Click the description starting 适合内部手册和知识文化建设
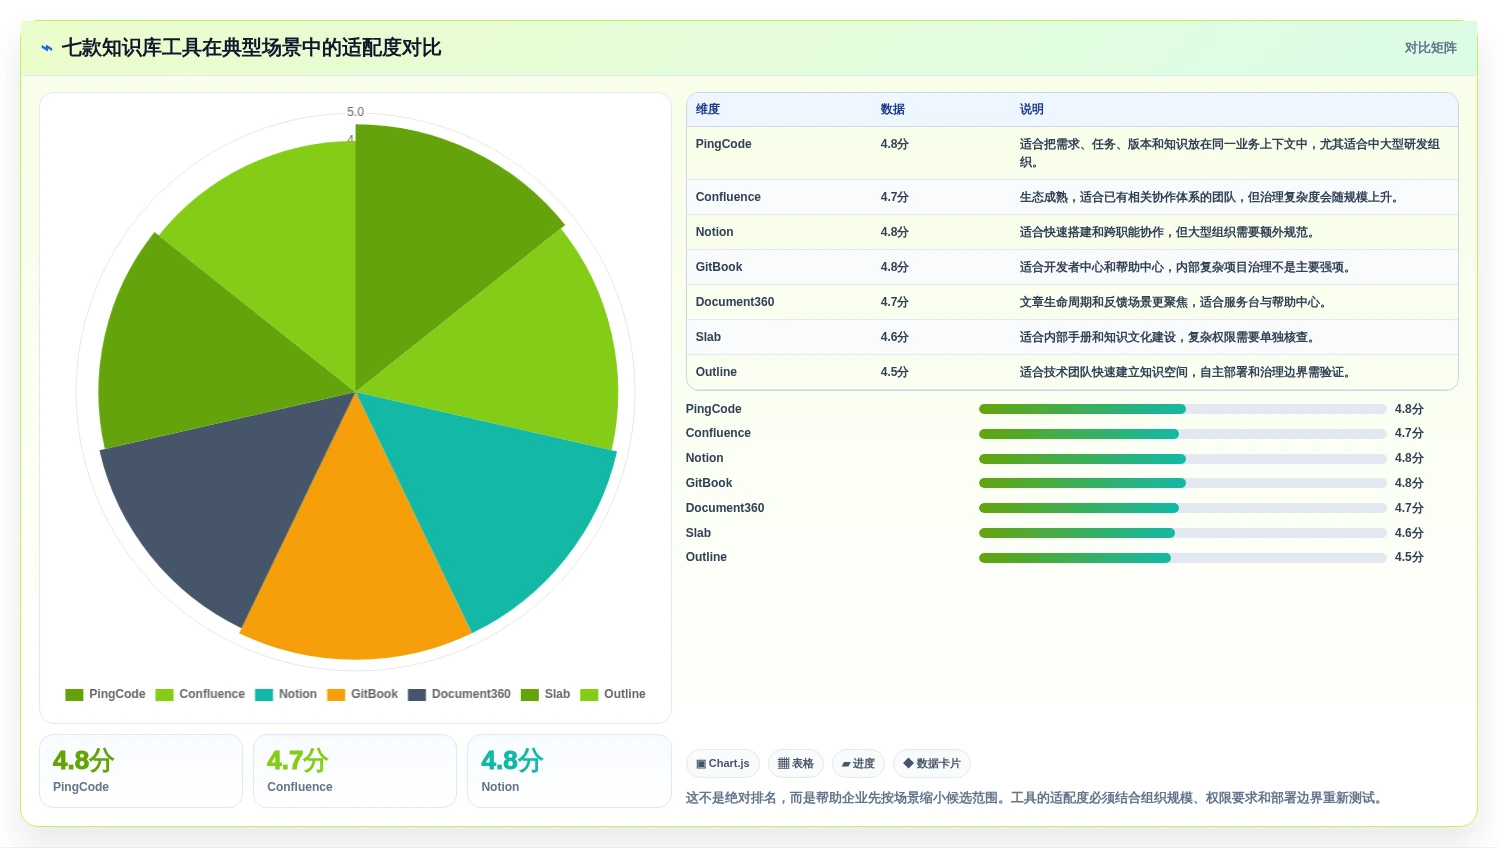Screen dimensions: 1498x848 coord(1167,337)
